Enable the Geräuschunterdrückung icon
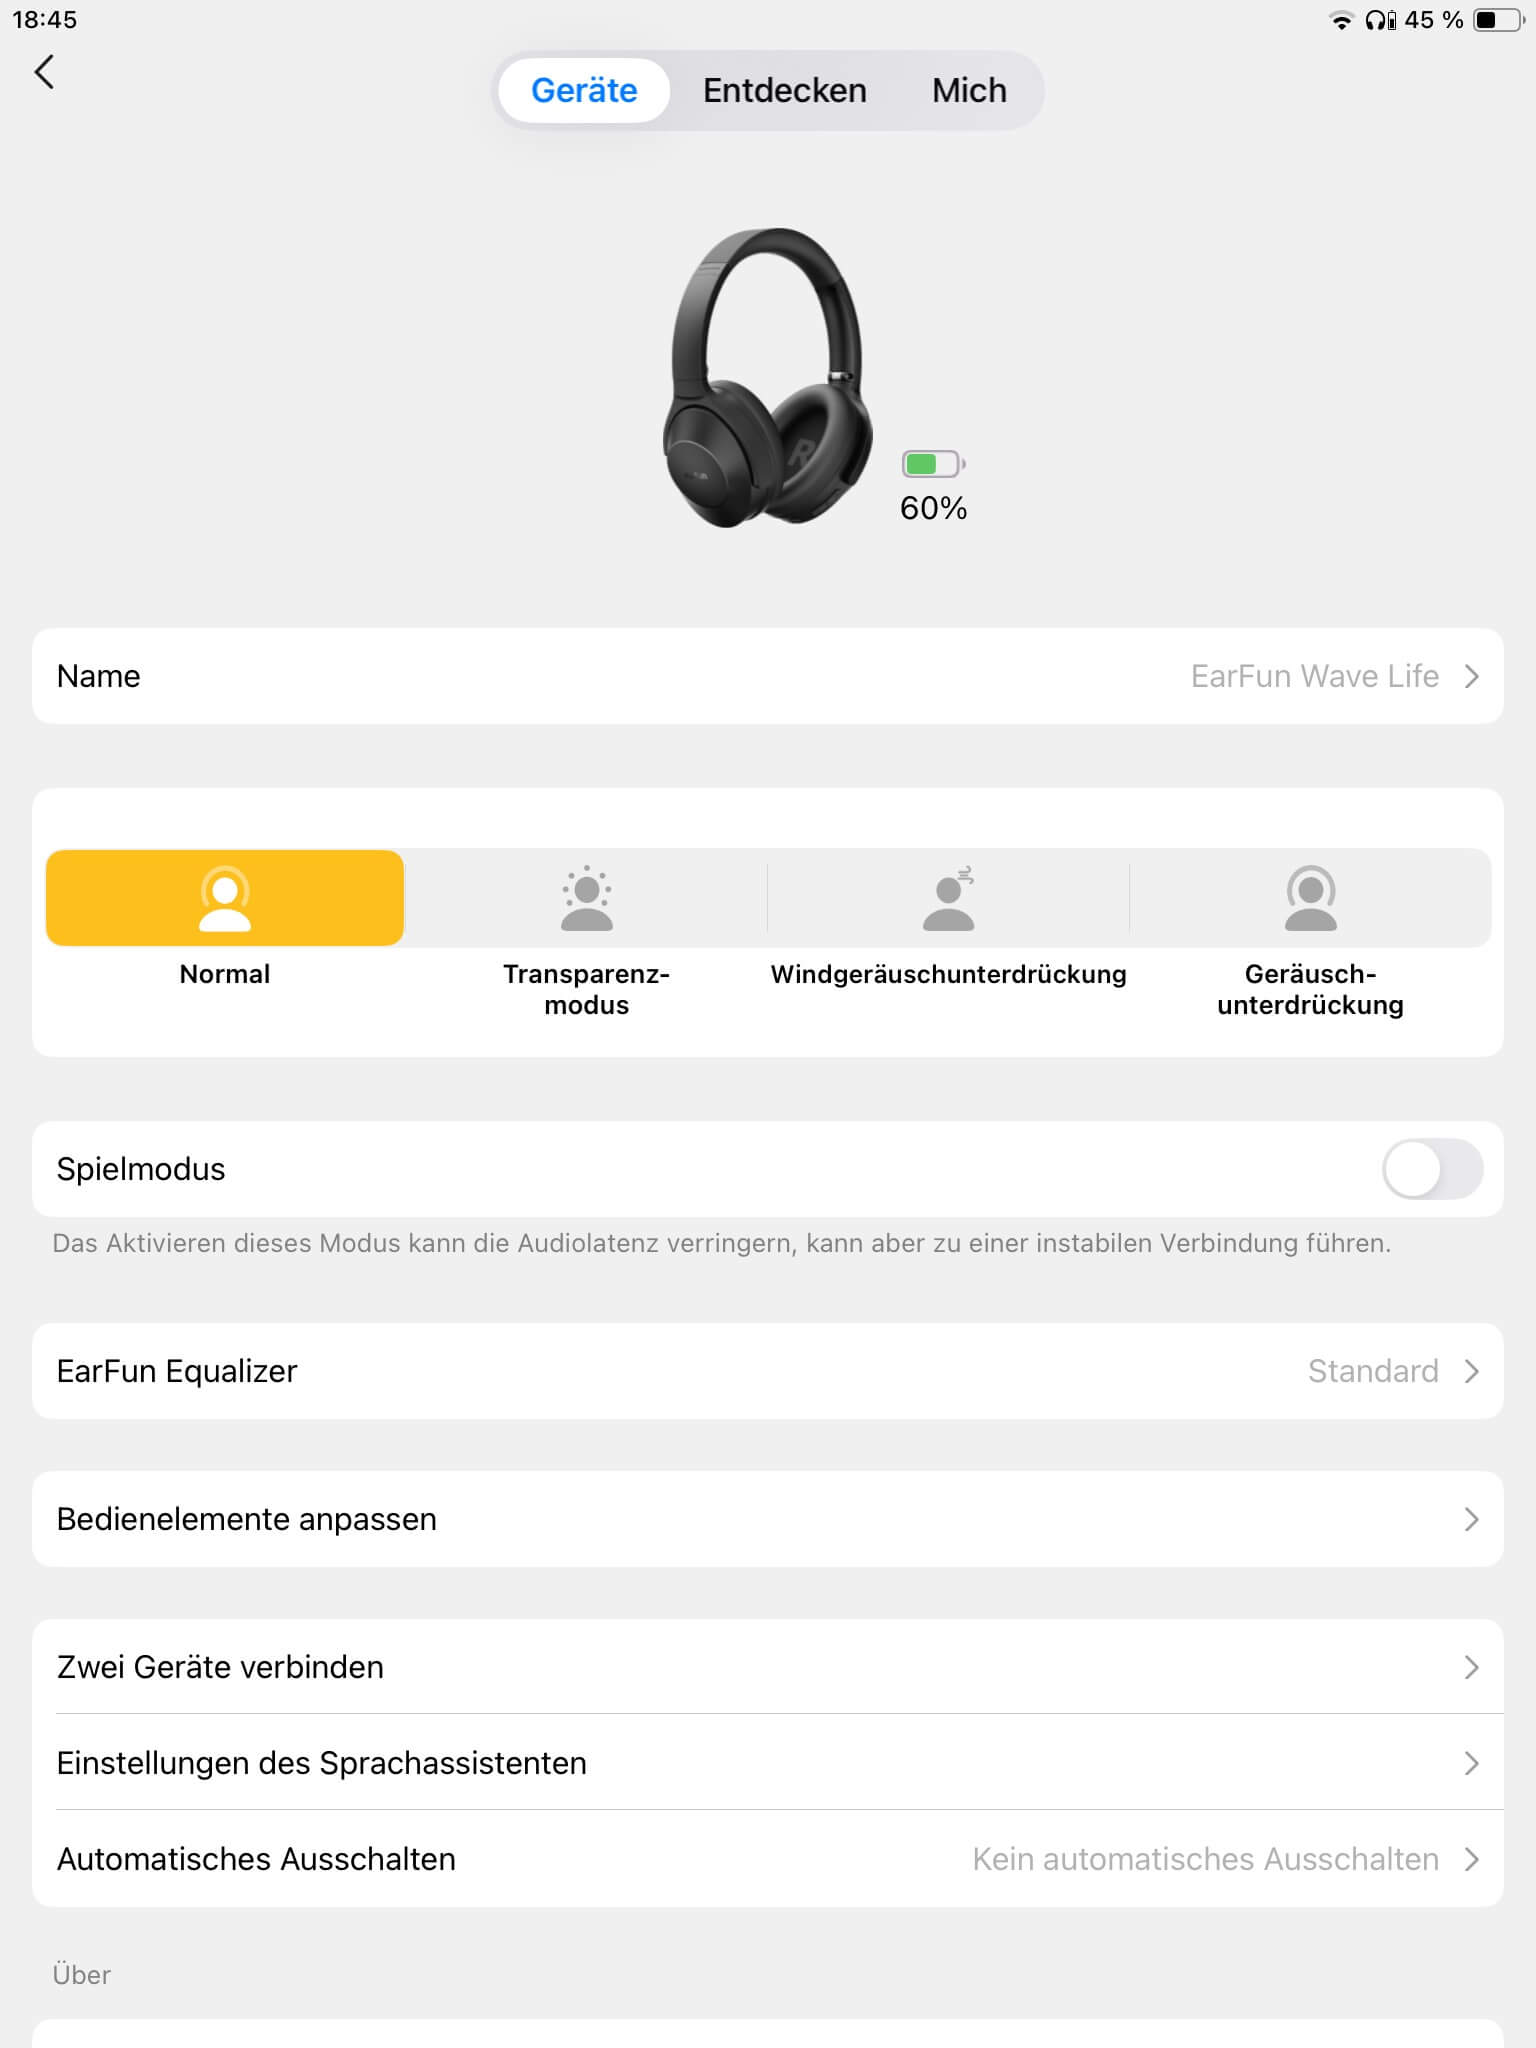This screenshot has width=1536, height=2048. (x=1310, y=898)
